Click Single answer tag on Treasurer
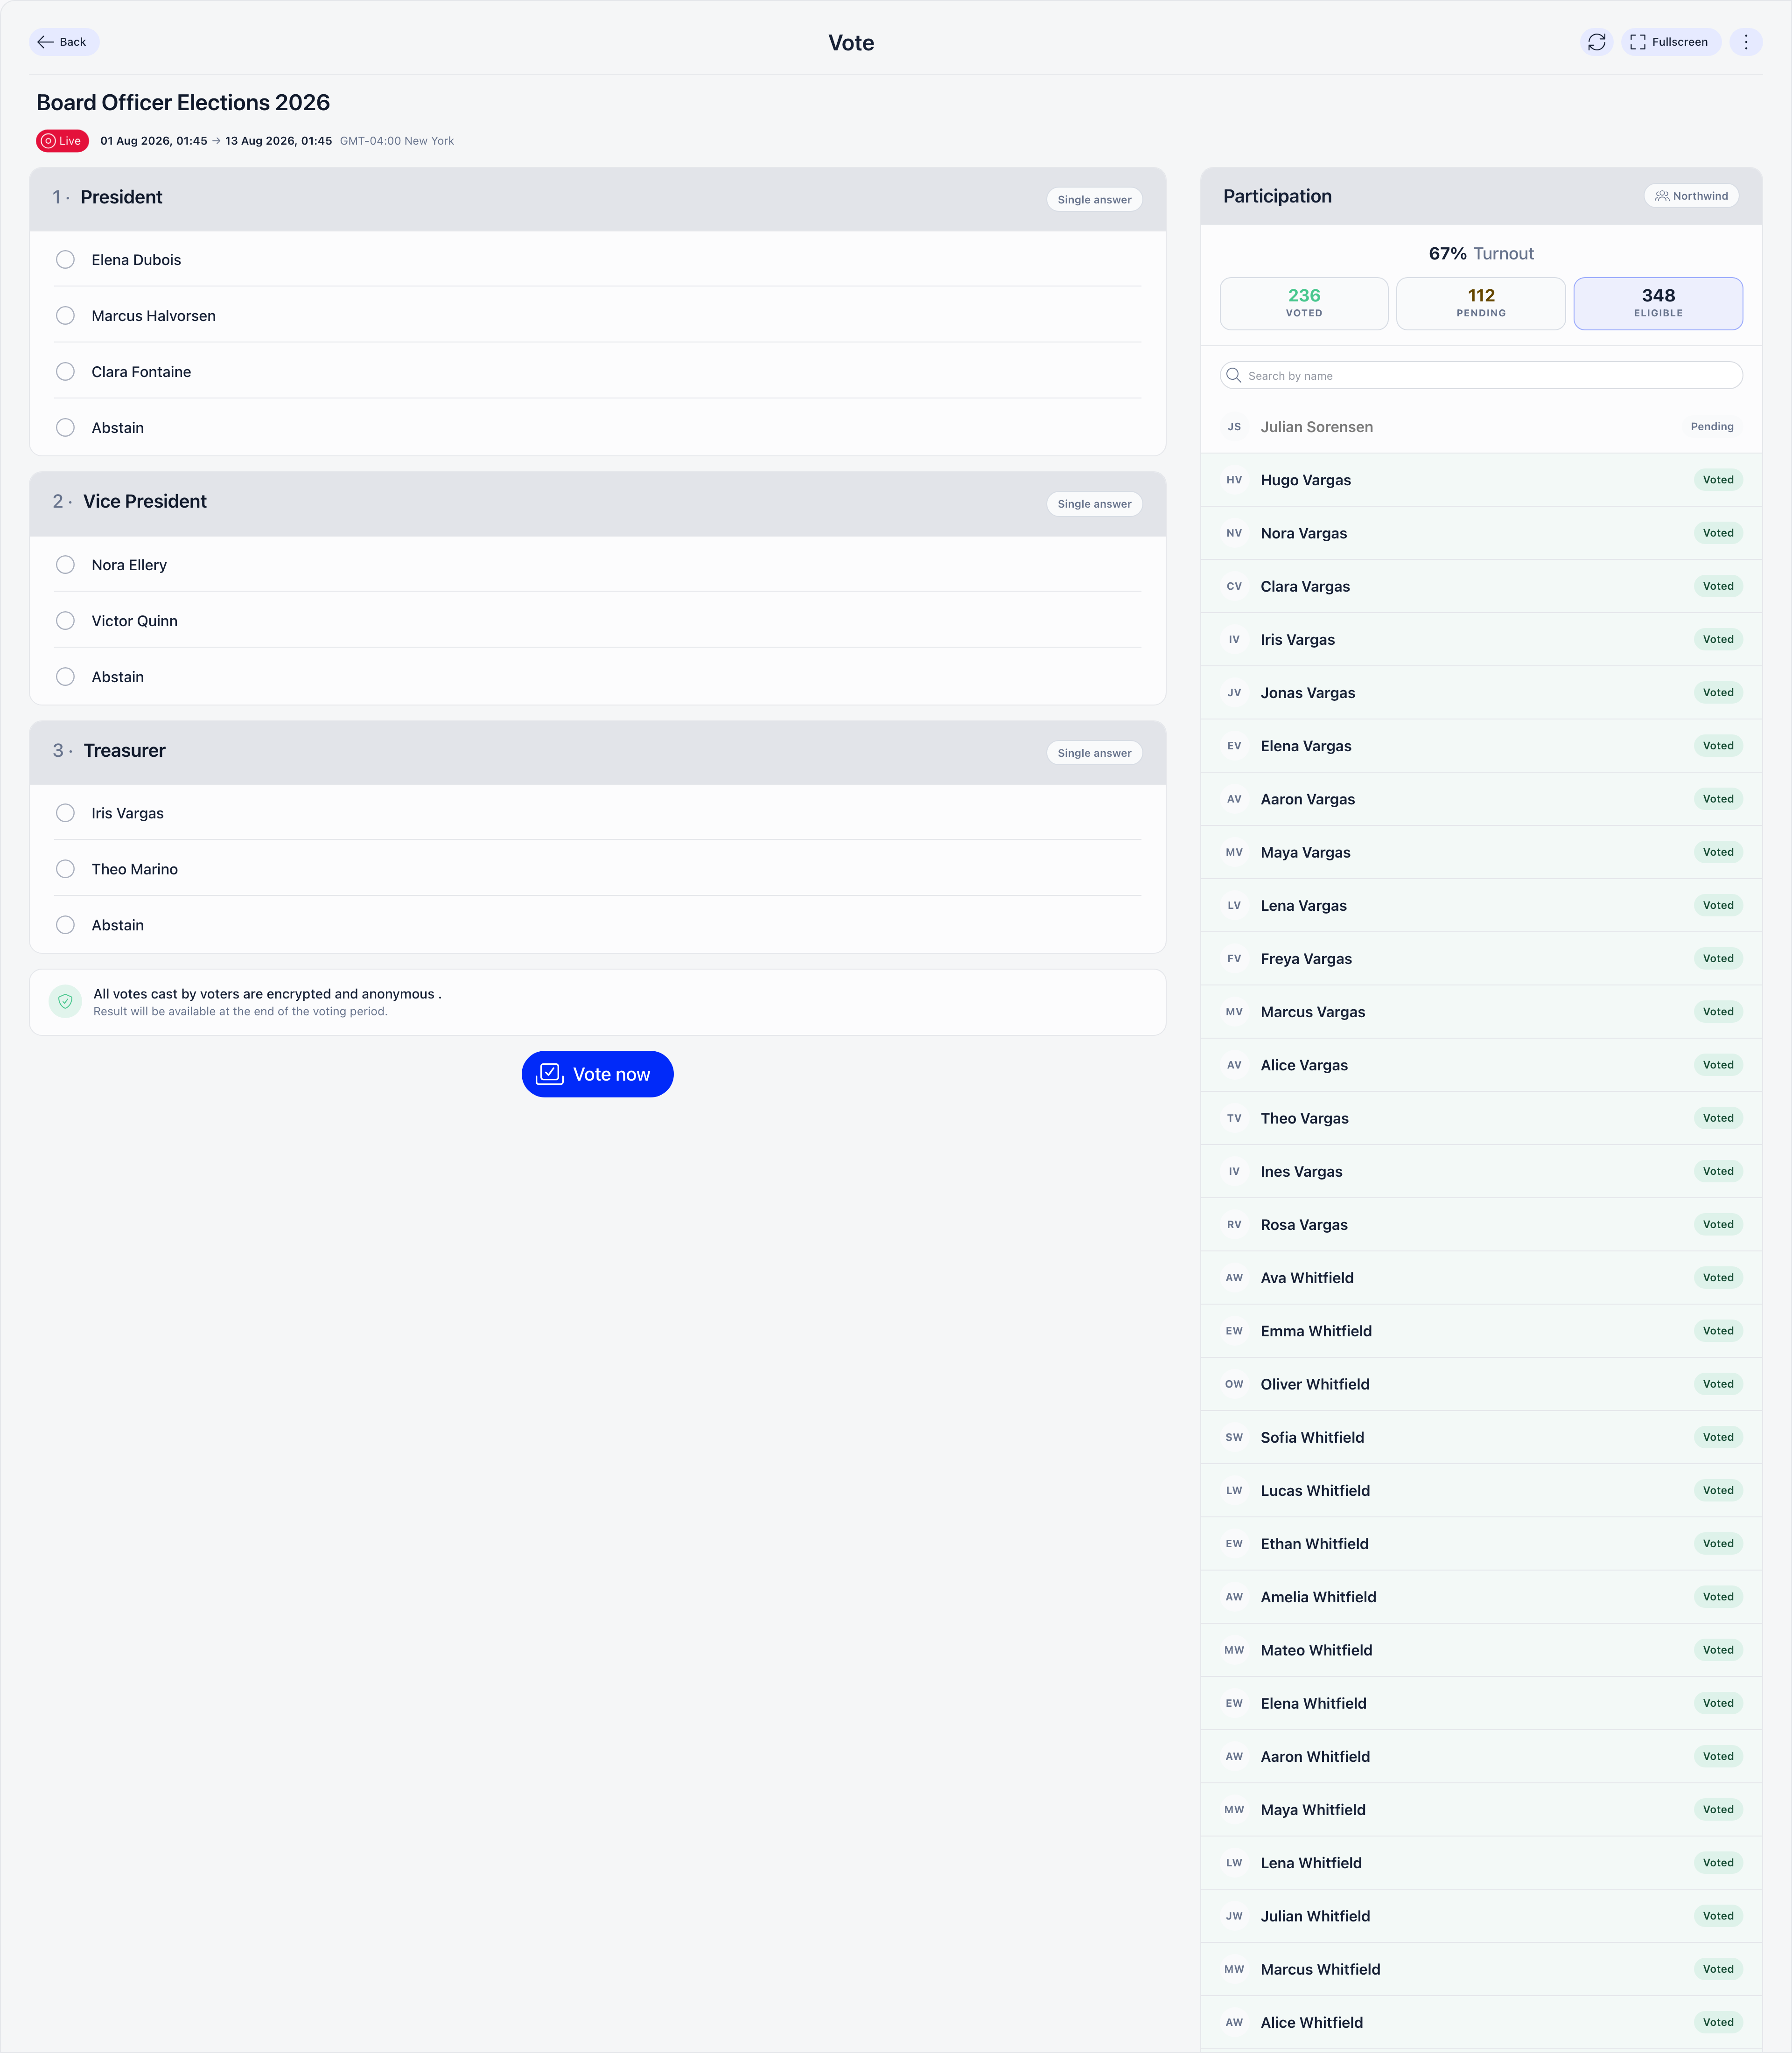 1094,753
